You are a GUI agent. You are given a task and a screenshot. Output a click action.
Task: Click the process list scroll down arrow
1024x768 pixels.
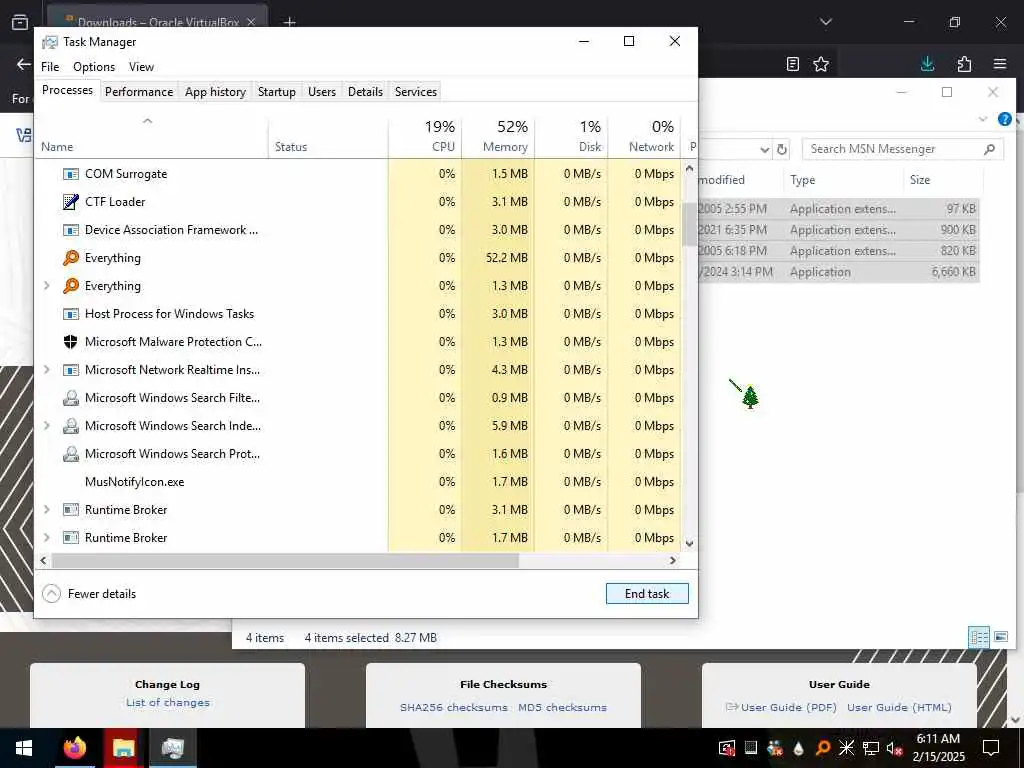[689, 544]
